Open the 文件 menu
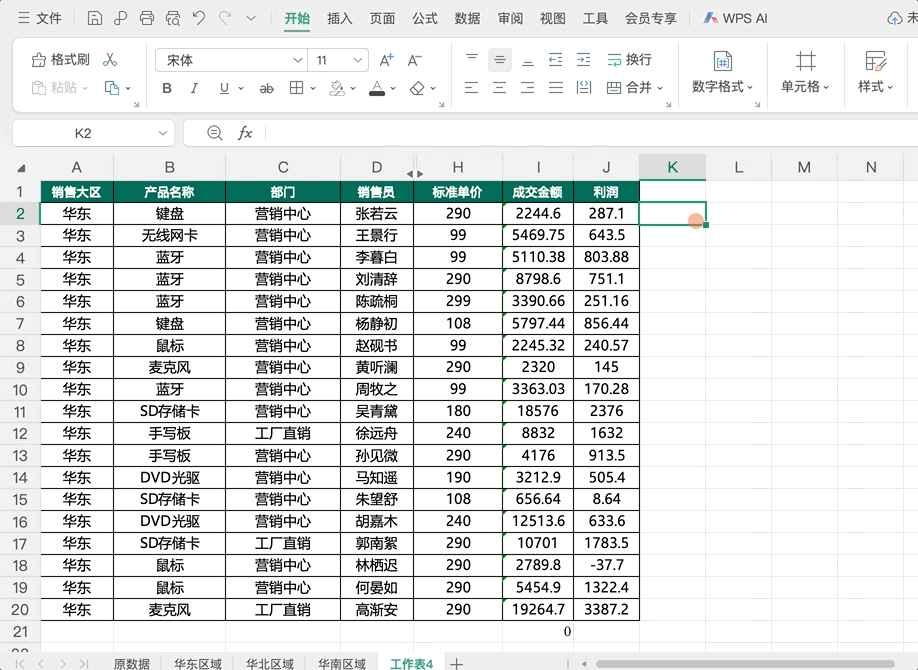 39,18
